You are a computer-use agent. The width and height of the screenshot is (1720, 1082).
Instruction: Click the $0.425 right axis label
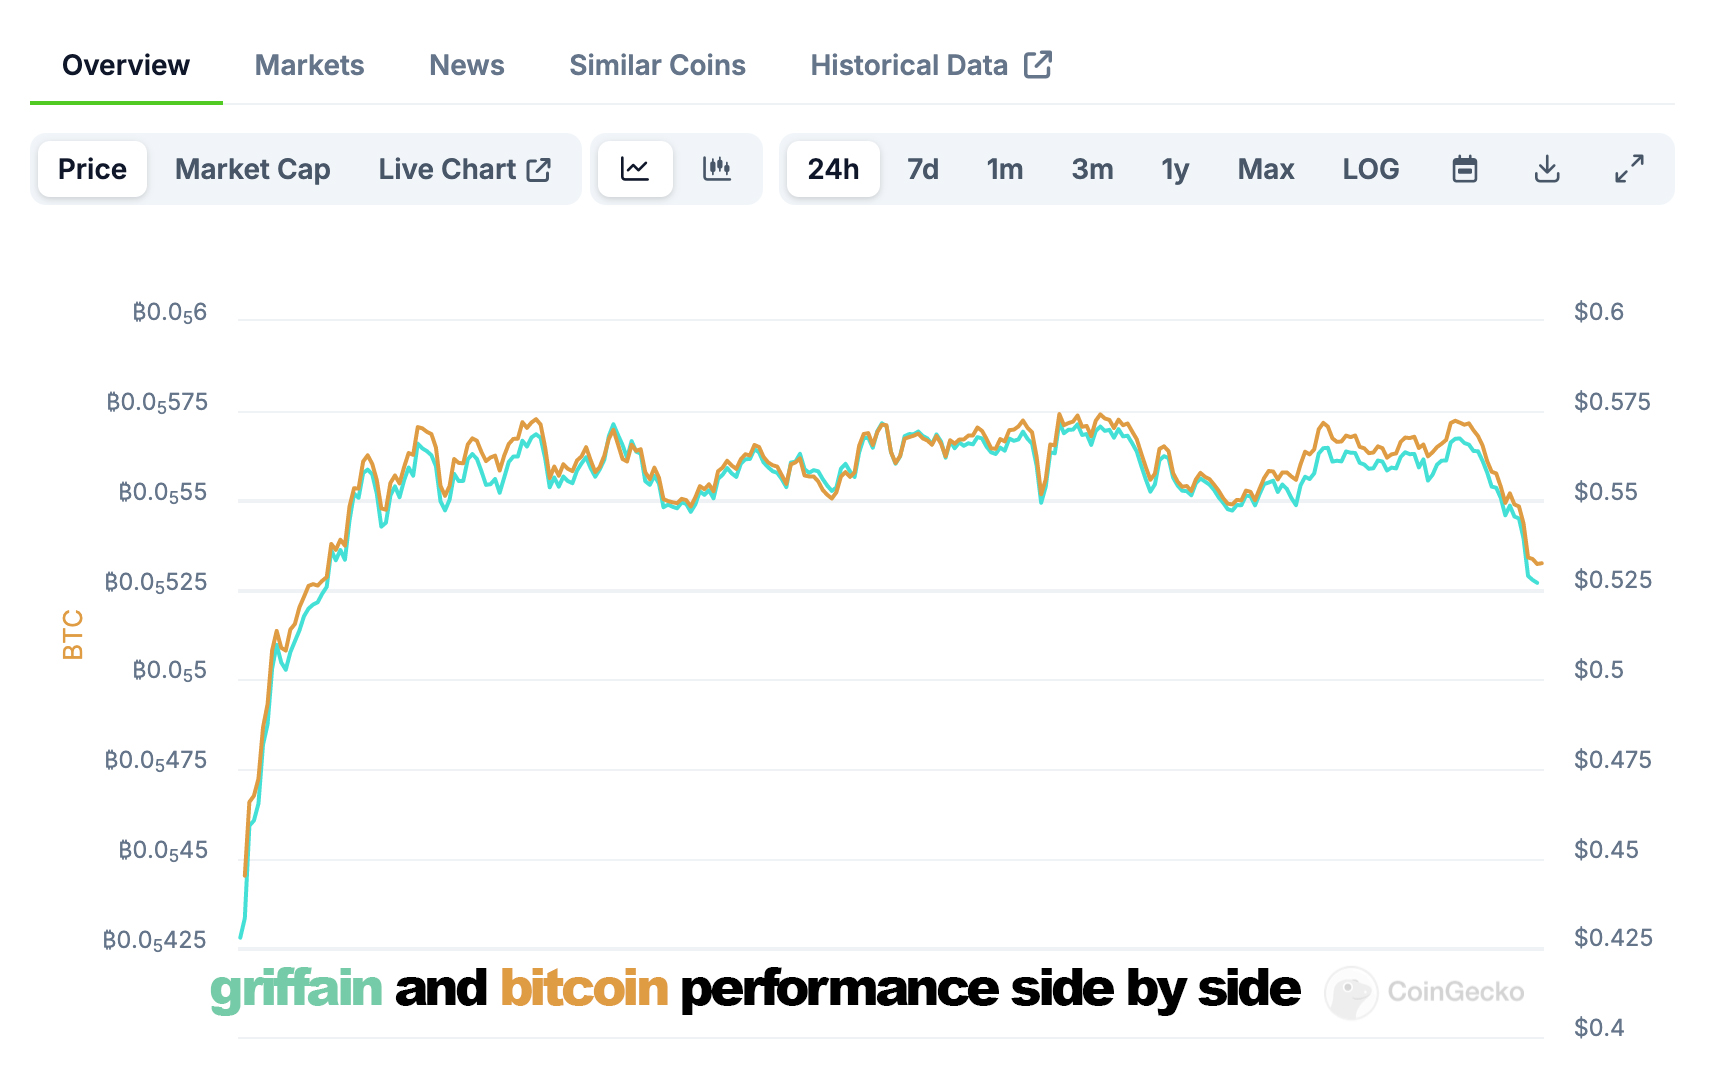[x=1612, y=938]
